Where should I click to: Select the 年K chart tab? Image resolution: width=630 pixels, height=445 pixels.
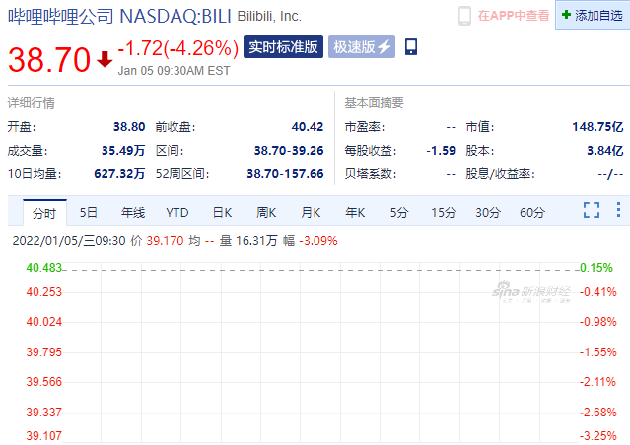pos(355,212)
